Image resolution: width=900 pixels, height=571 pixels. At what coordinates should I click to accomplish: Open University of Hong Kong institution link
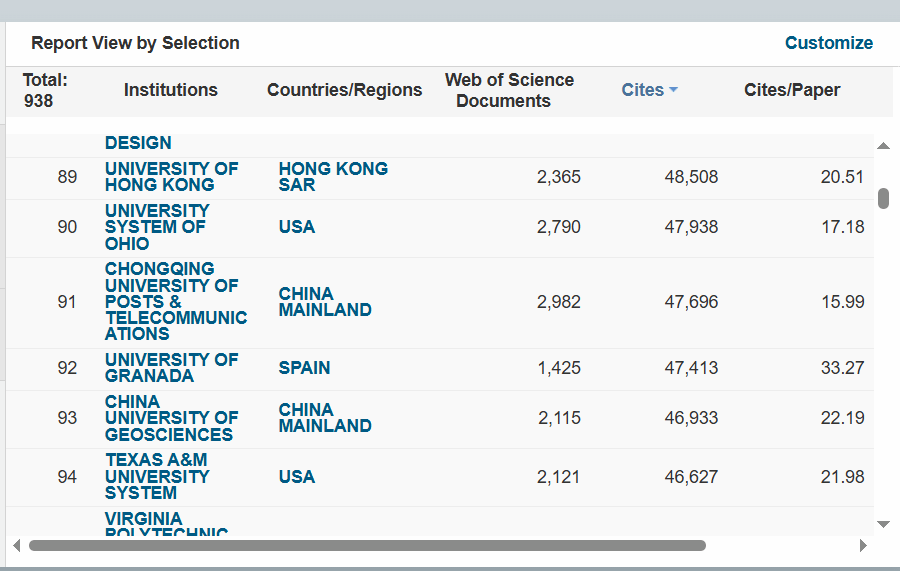pos(171,177)
